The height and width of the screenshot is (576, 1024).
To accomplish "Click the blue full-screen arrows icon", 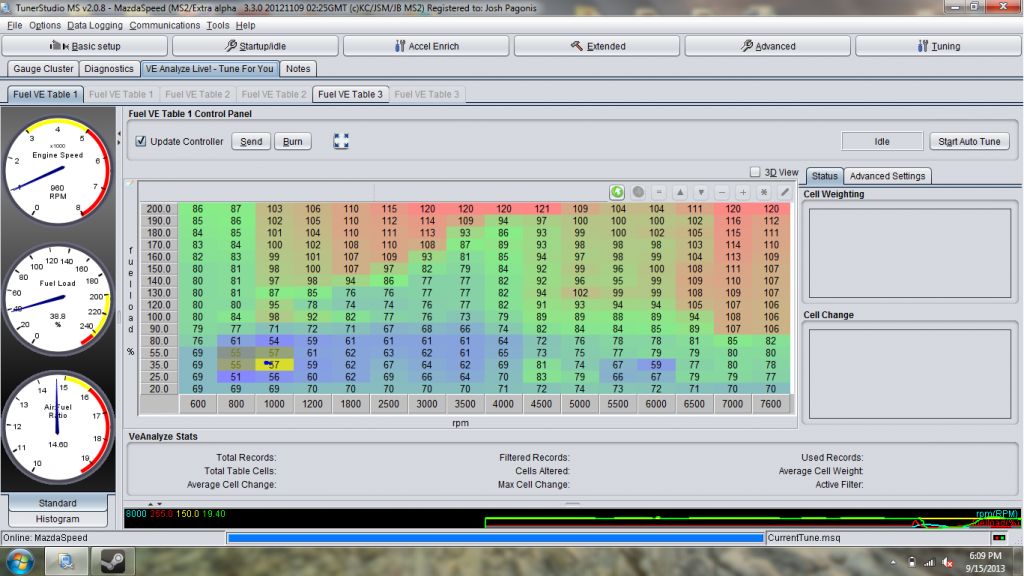I will click(341, 141).
